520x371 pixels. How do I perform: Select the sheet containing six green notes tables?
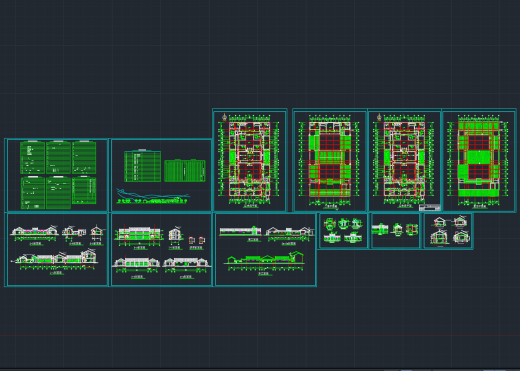click(x=57, y=175)
